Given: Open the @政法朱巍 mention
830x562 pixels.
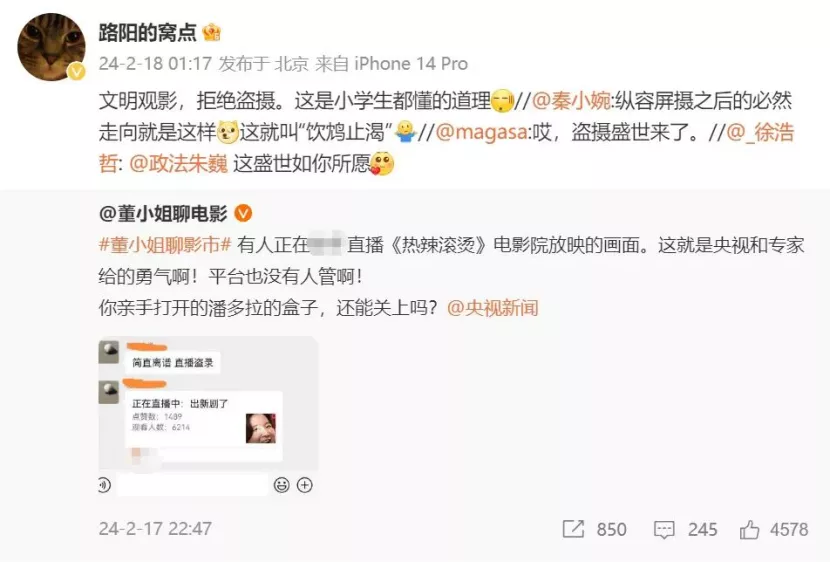Looking at the screenshot, I should 178,164.
